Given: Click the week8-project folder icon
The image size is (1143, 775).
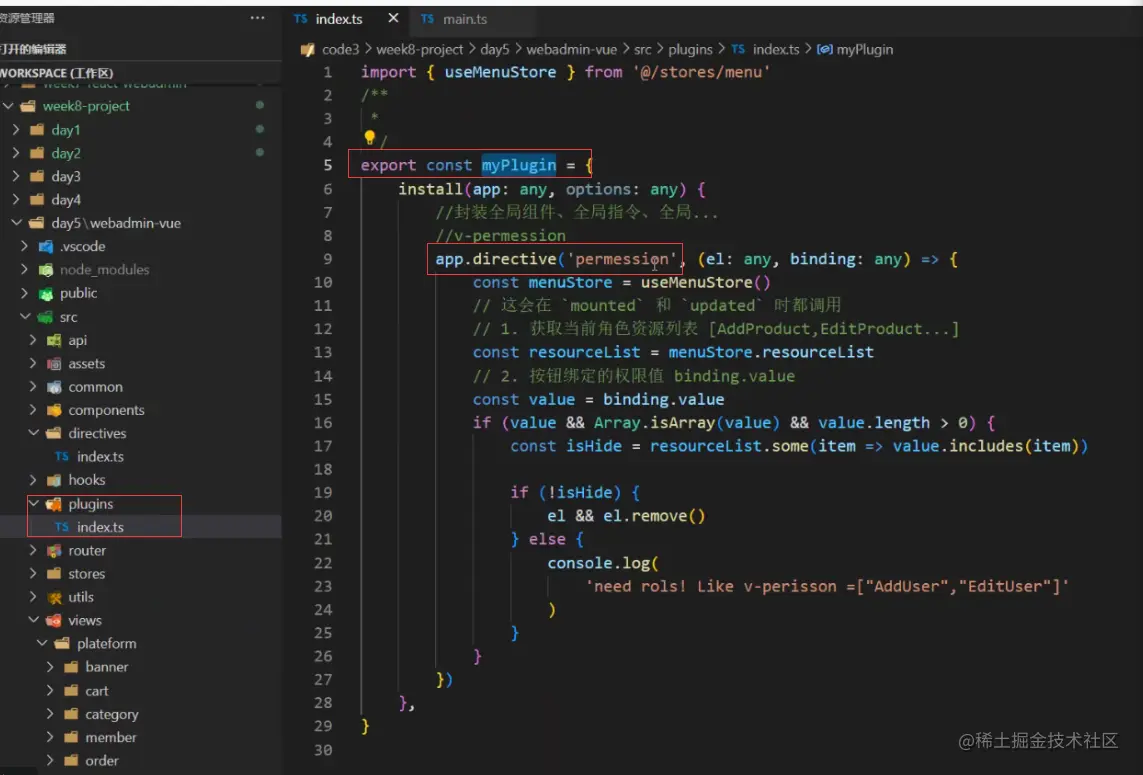Looking at the screenshot, I should 28,106.
